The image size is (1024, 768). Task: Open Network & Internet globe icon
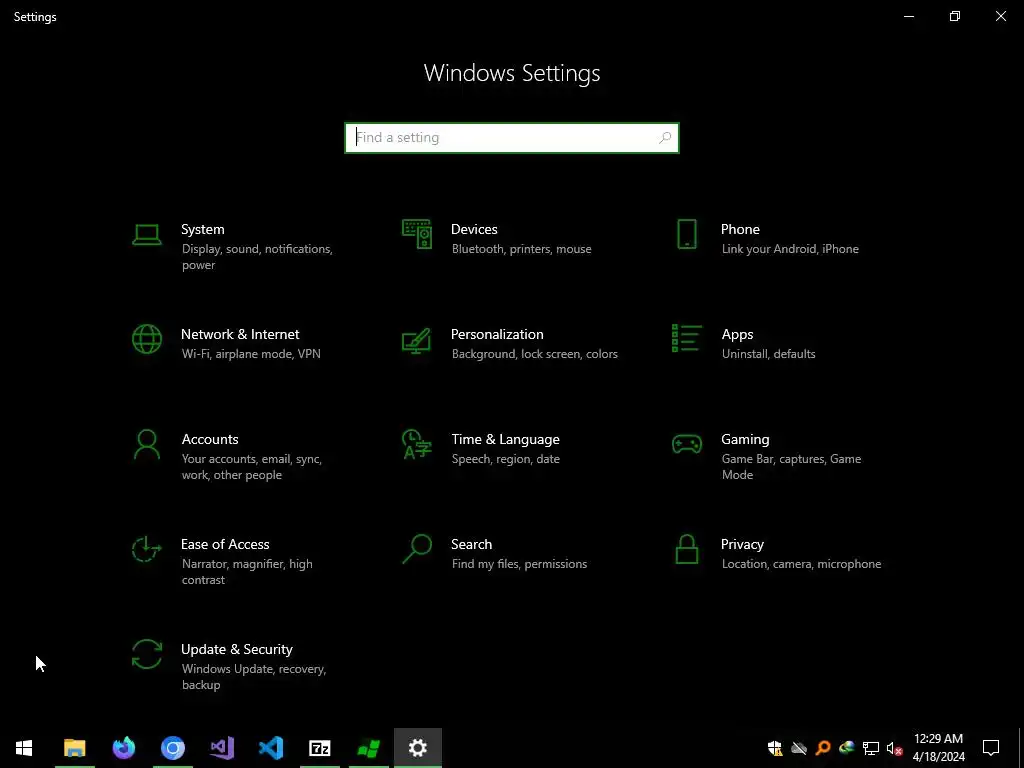[147, 339]
